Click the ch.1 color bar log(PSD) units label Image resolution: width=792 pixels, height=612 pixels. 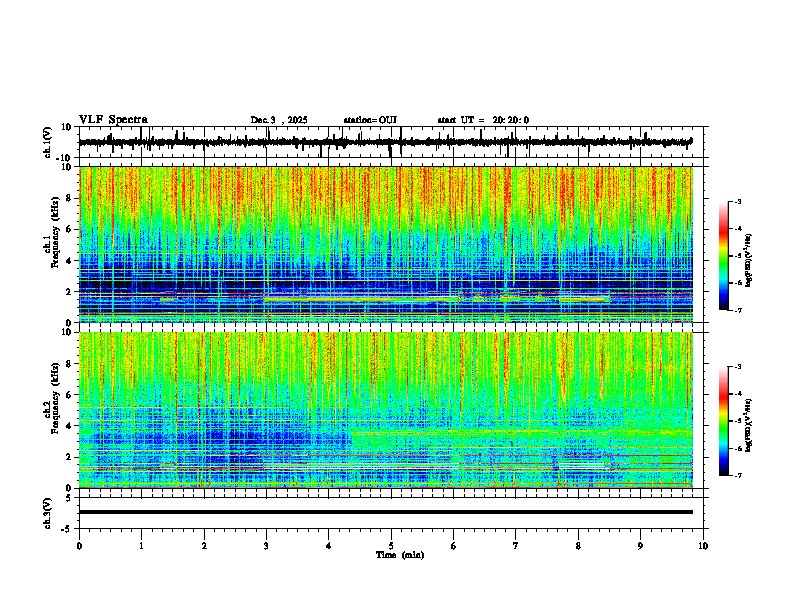coord(749,261)
